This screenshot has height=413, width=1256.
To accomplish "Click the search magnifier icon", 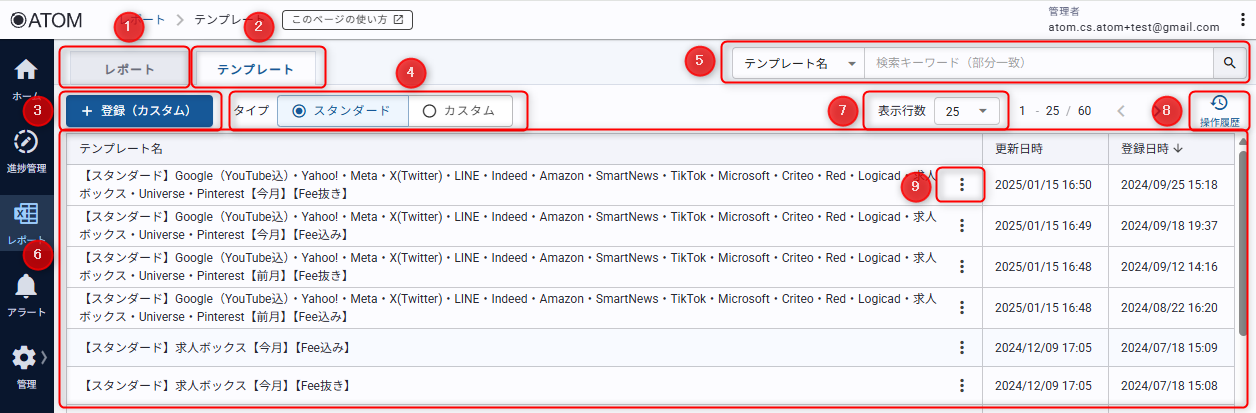I will pyautogui.click(x=1230, y=63).
